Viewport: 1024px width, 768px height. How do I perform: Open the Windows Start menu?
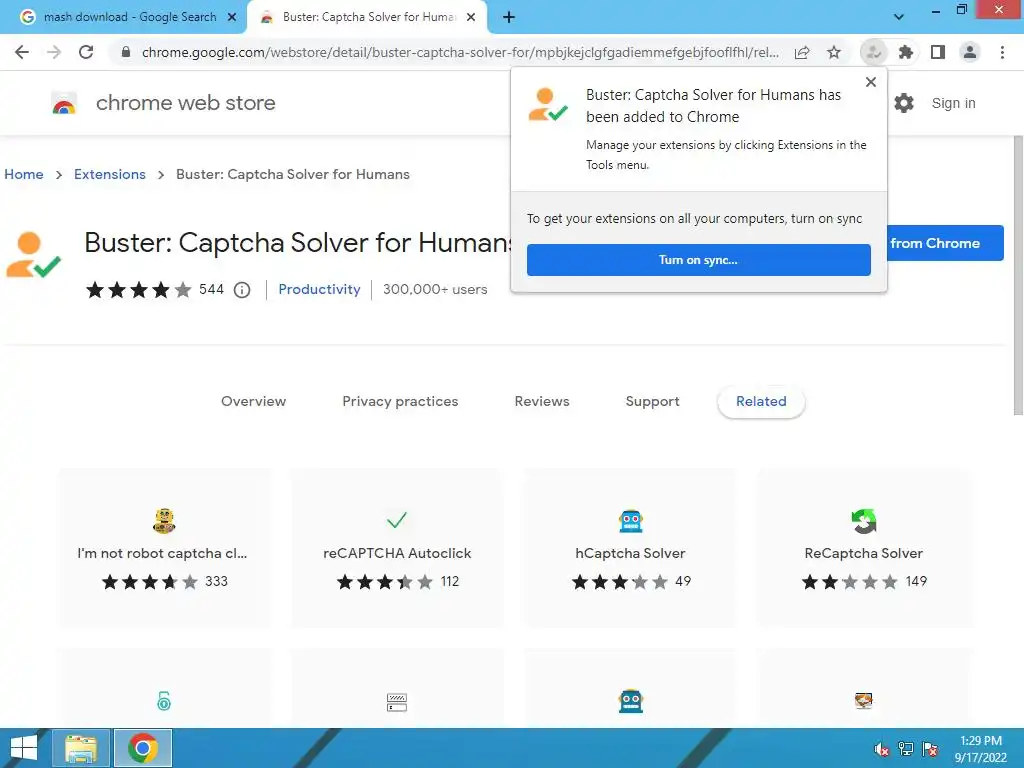click(x=24, y=748)
